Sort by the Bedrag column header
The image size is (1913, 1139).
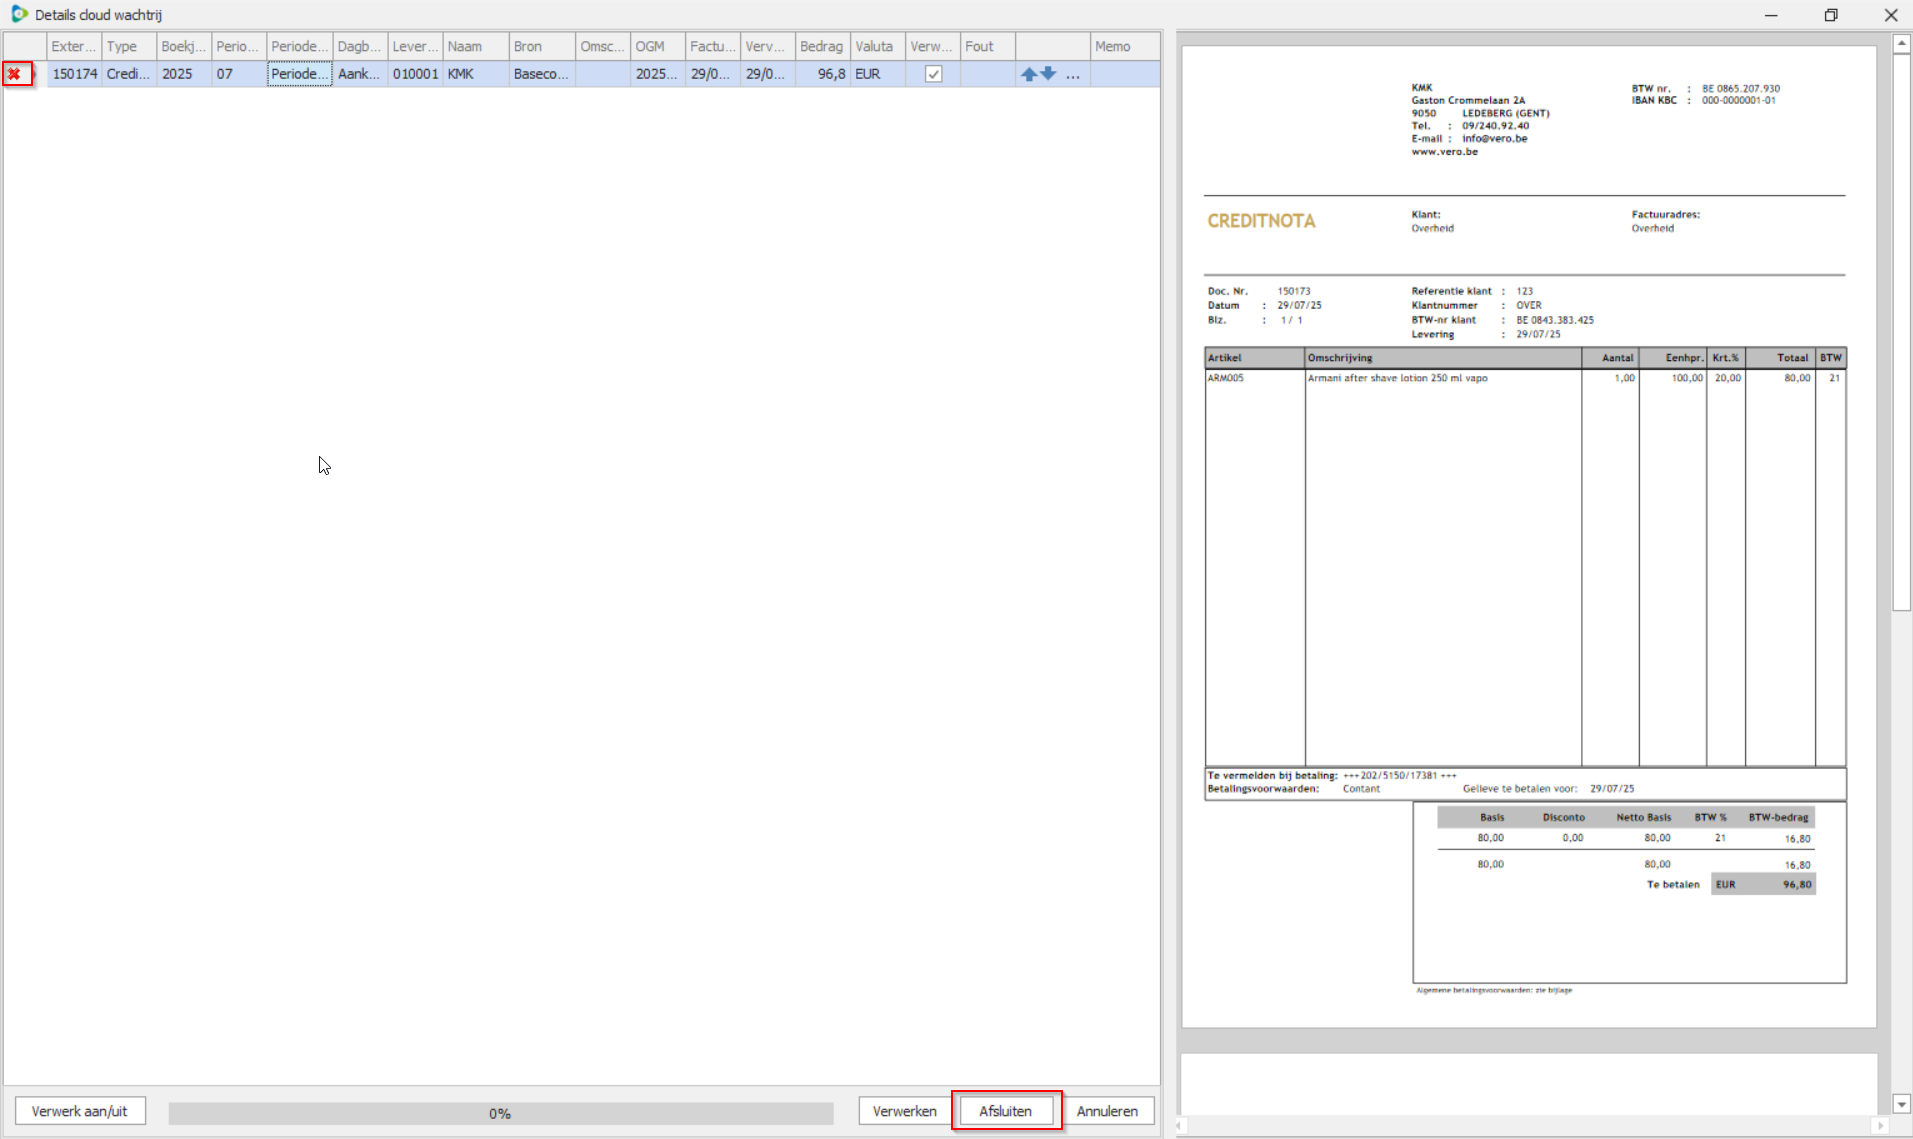point(821,46)
